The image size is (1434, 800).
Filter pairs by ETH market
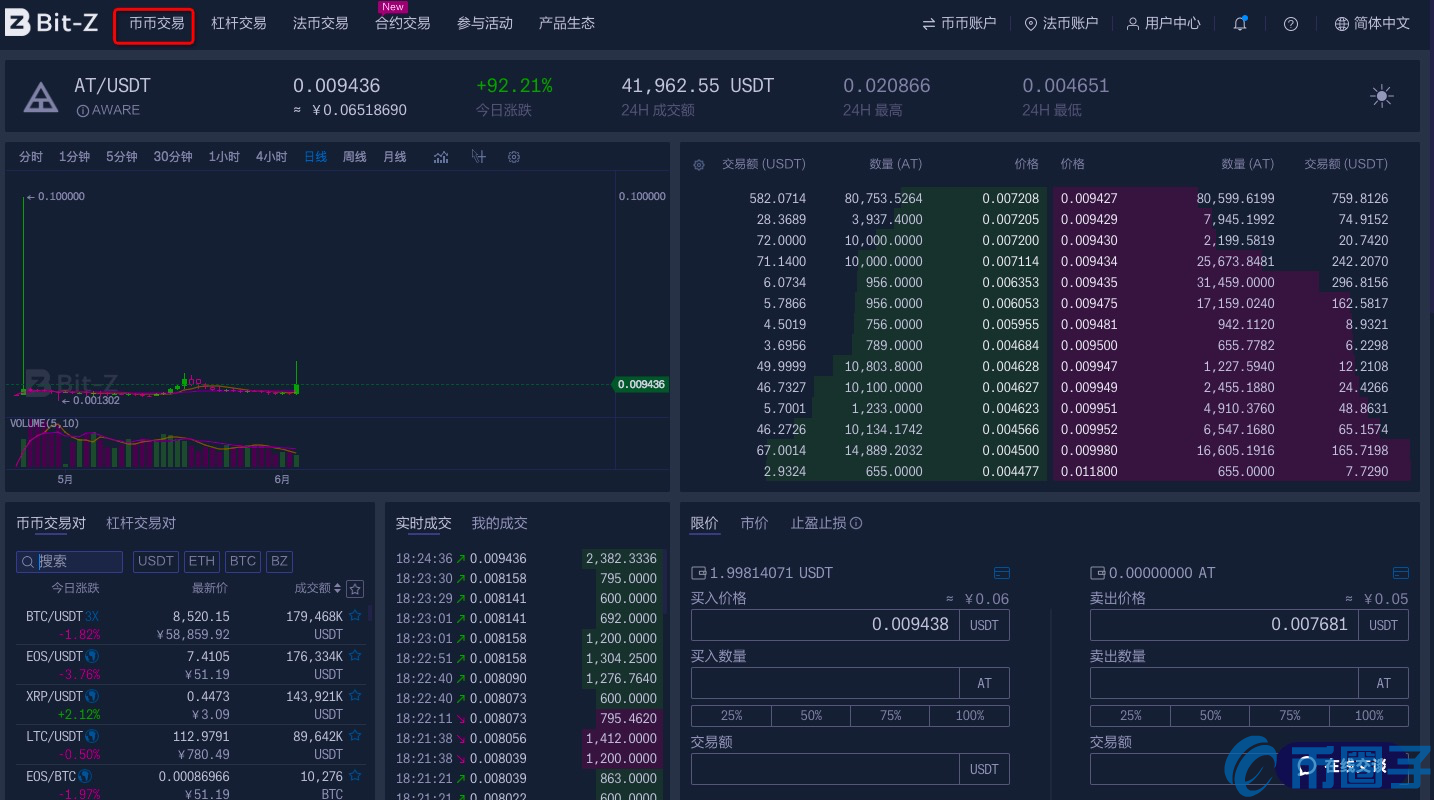coord(202,561)
